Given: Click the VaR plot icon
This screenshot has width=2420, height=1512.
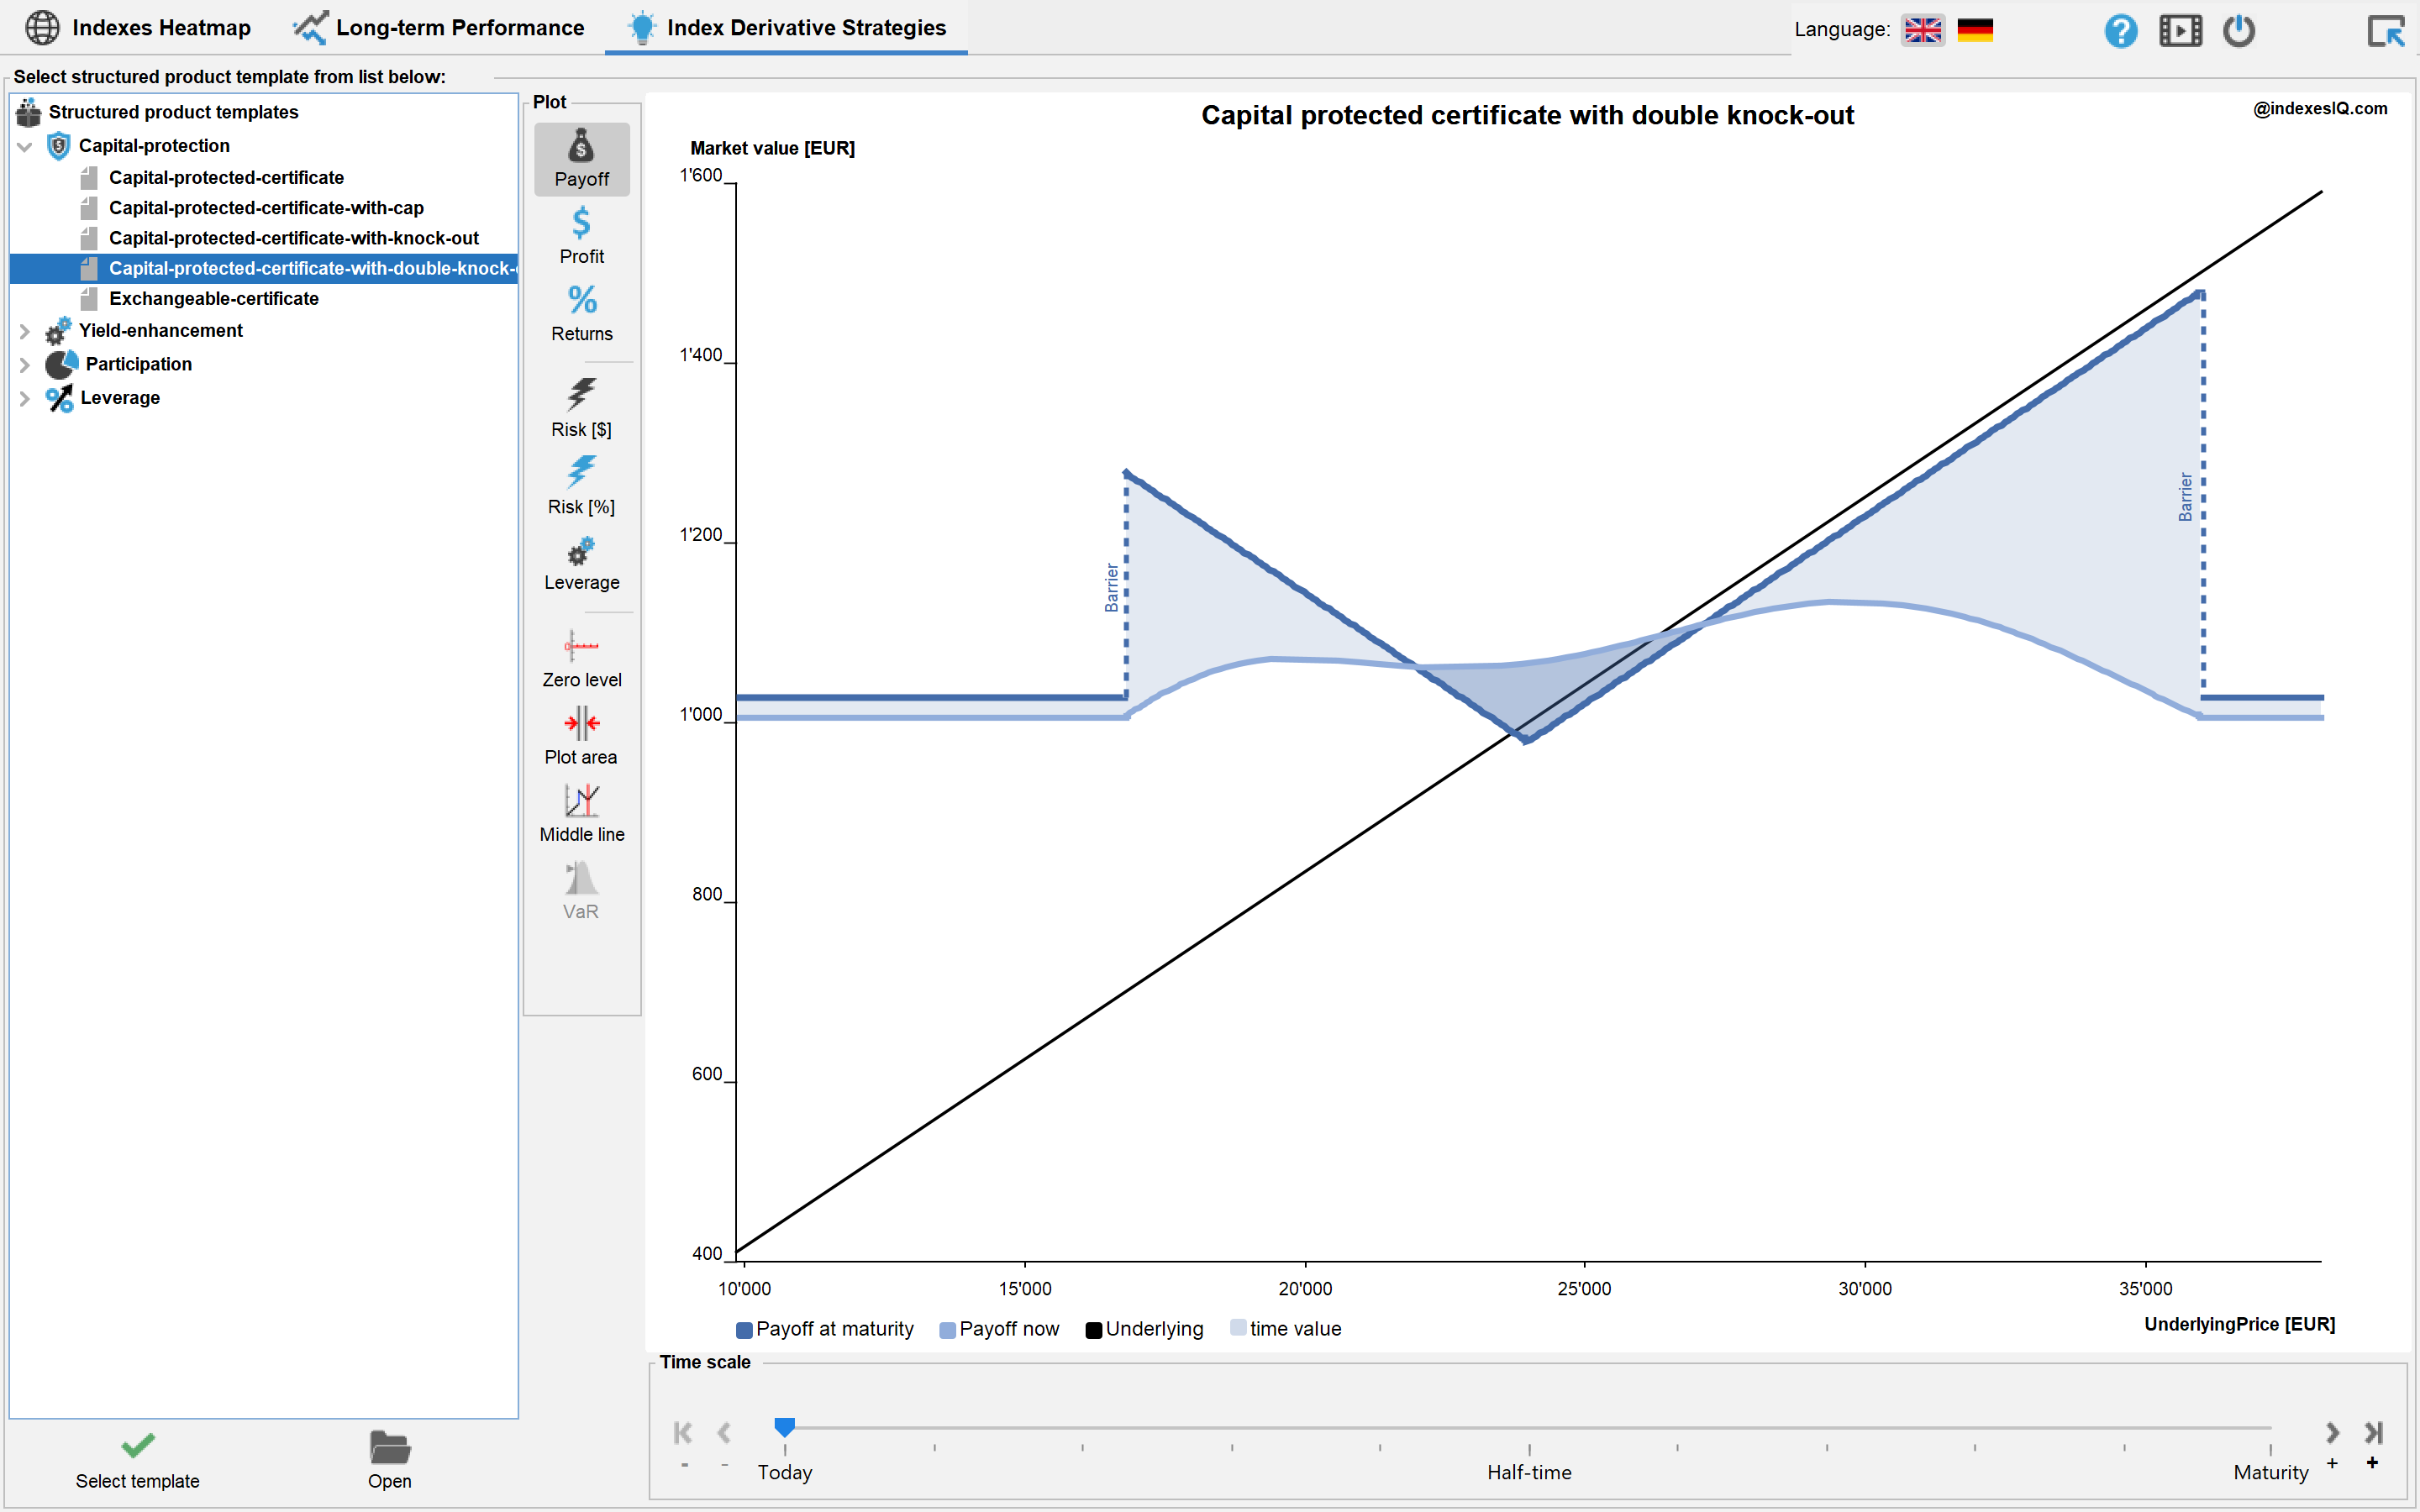Looking at the screenshot, I should click(581, 891).
